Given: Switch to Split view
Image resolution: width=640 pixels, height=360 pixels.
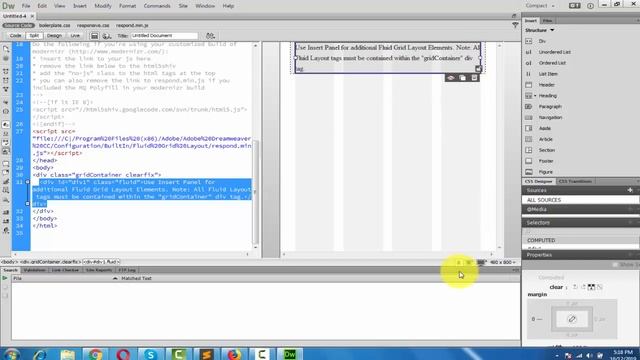Looking at the screenshot, I should pos(34,36).
